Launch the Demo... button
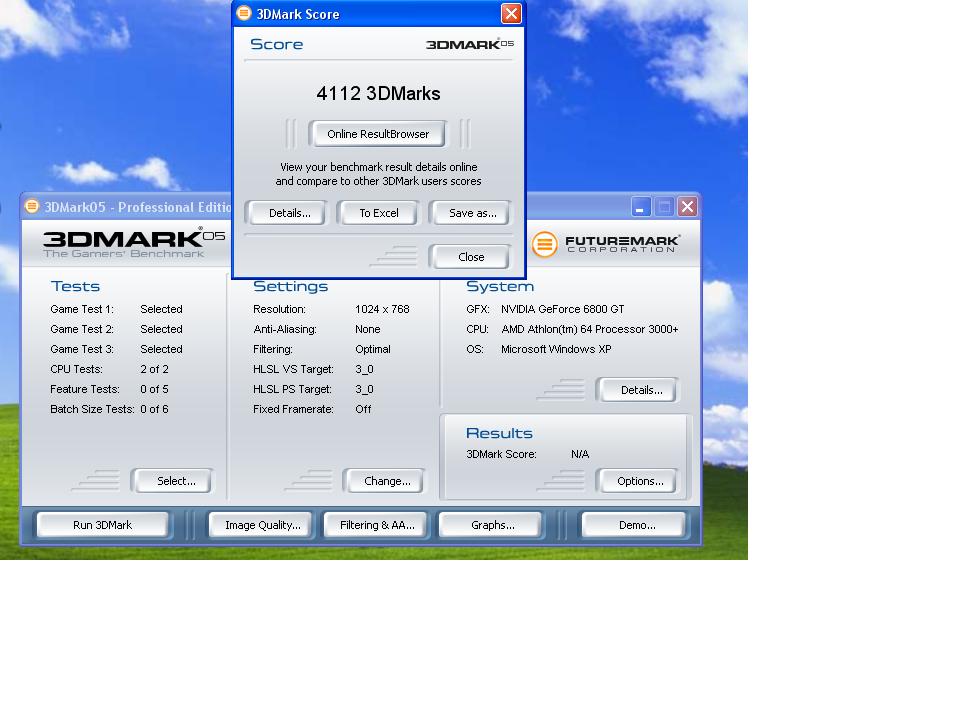 click(636, 525)
